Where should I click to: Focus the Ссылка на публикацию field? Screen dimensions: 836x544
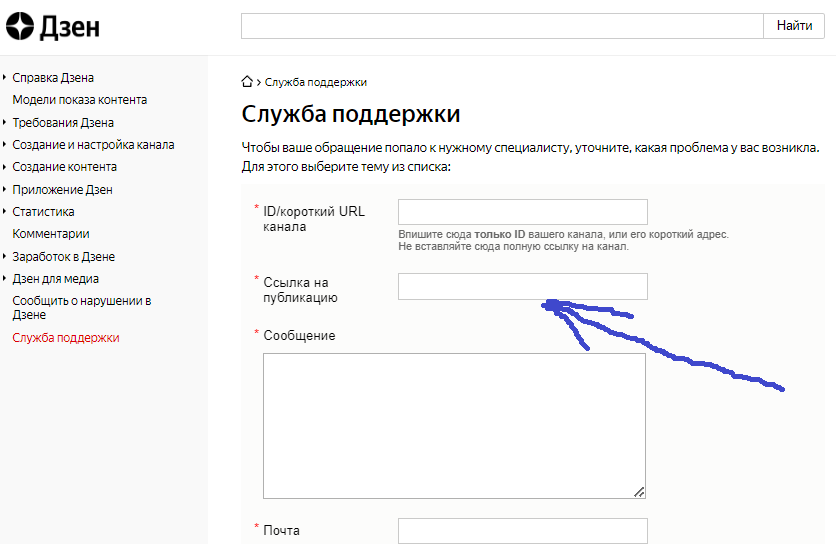pyautogui.click(x=522, y=286)
